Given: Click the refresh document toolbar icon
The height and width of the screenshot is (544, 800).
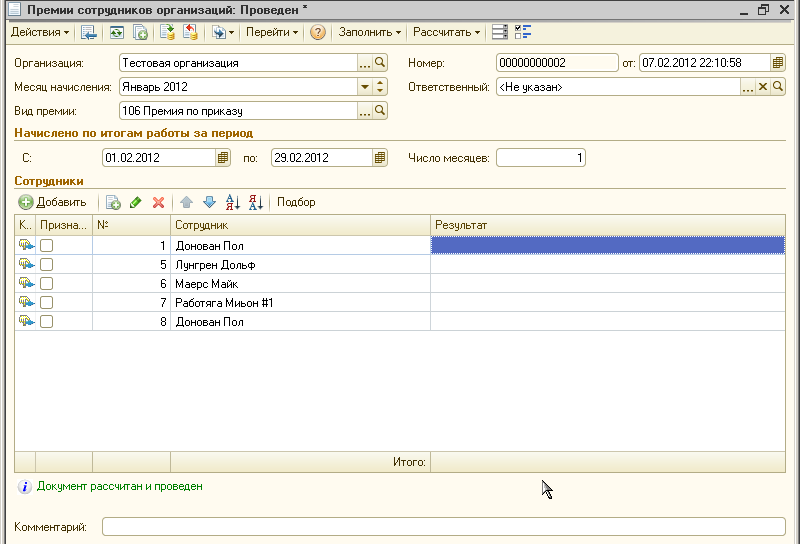Looking at the screenshot, I should (x=117, y=32).
